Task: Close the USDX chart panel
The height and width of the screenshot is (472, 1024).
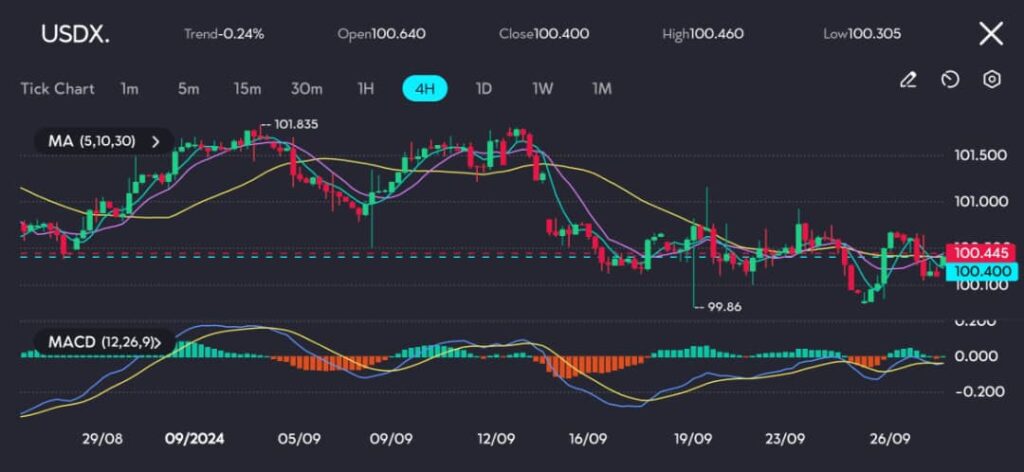Action: click(x=990, y=34)
